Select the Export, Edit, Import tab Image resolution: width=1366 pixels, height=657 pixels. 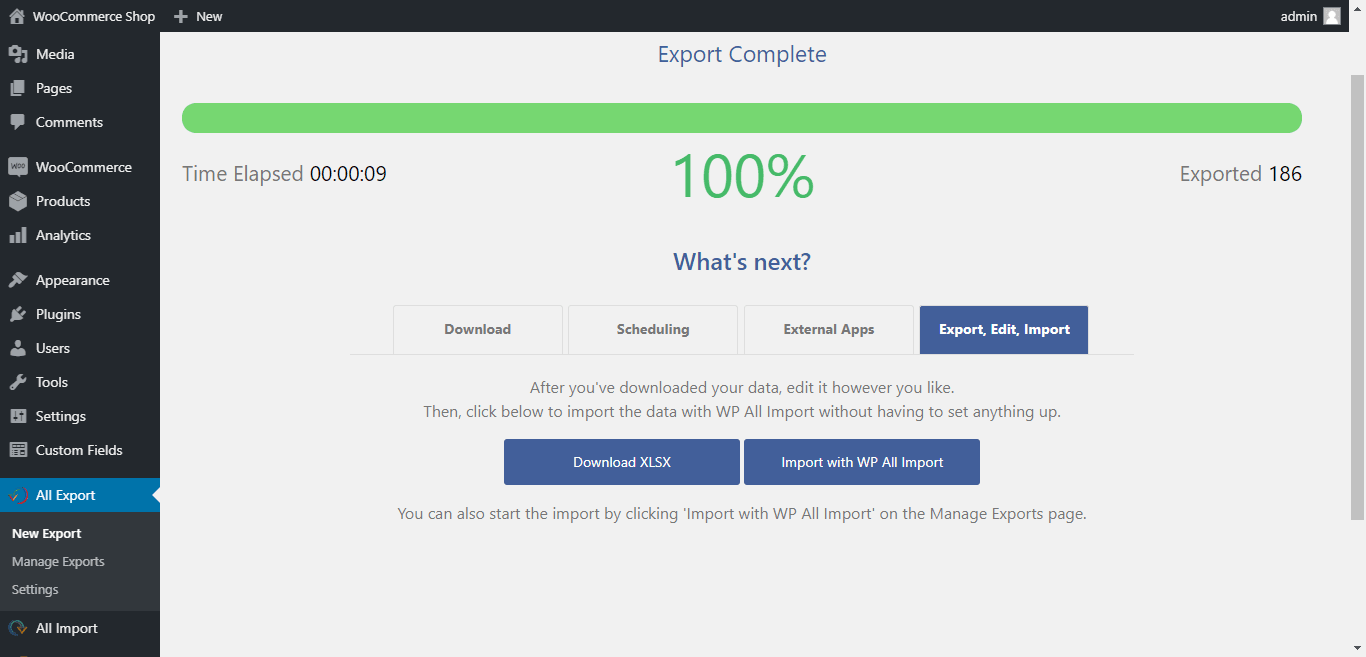tap(1004, 329)
